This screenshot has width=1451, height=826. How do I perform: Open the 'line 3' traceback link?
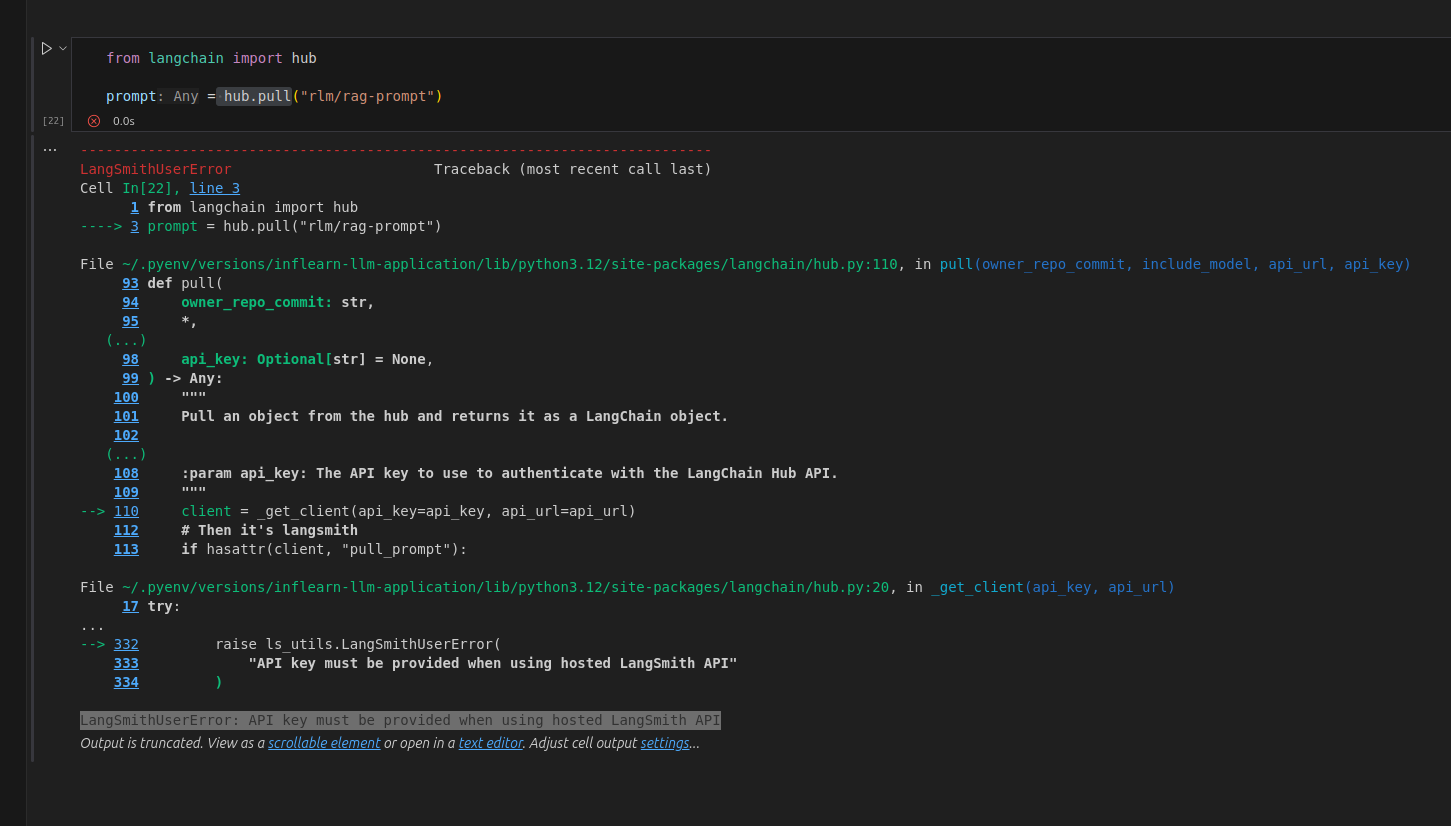point(215,188)
